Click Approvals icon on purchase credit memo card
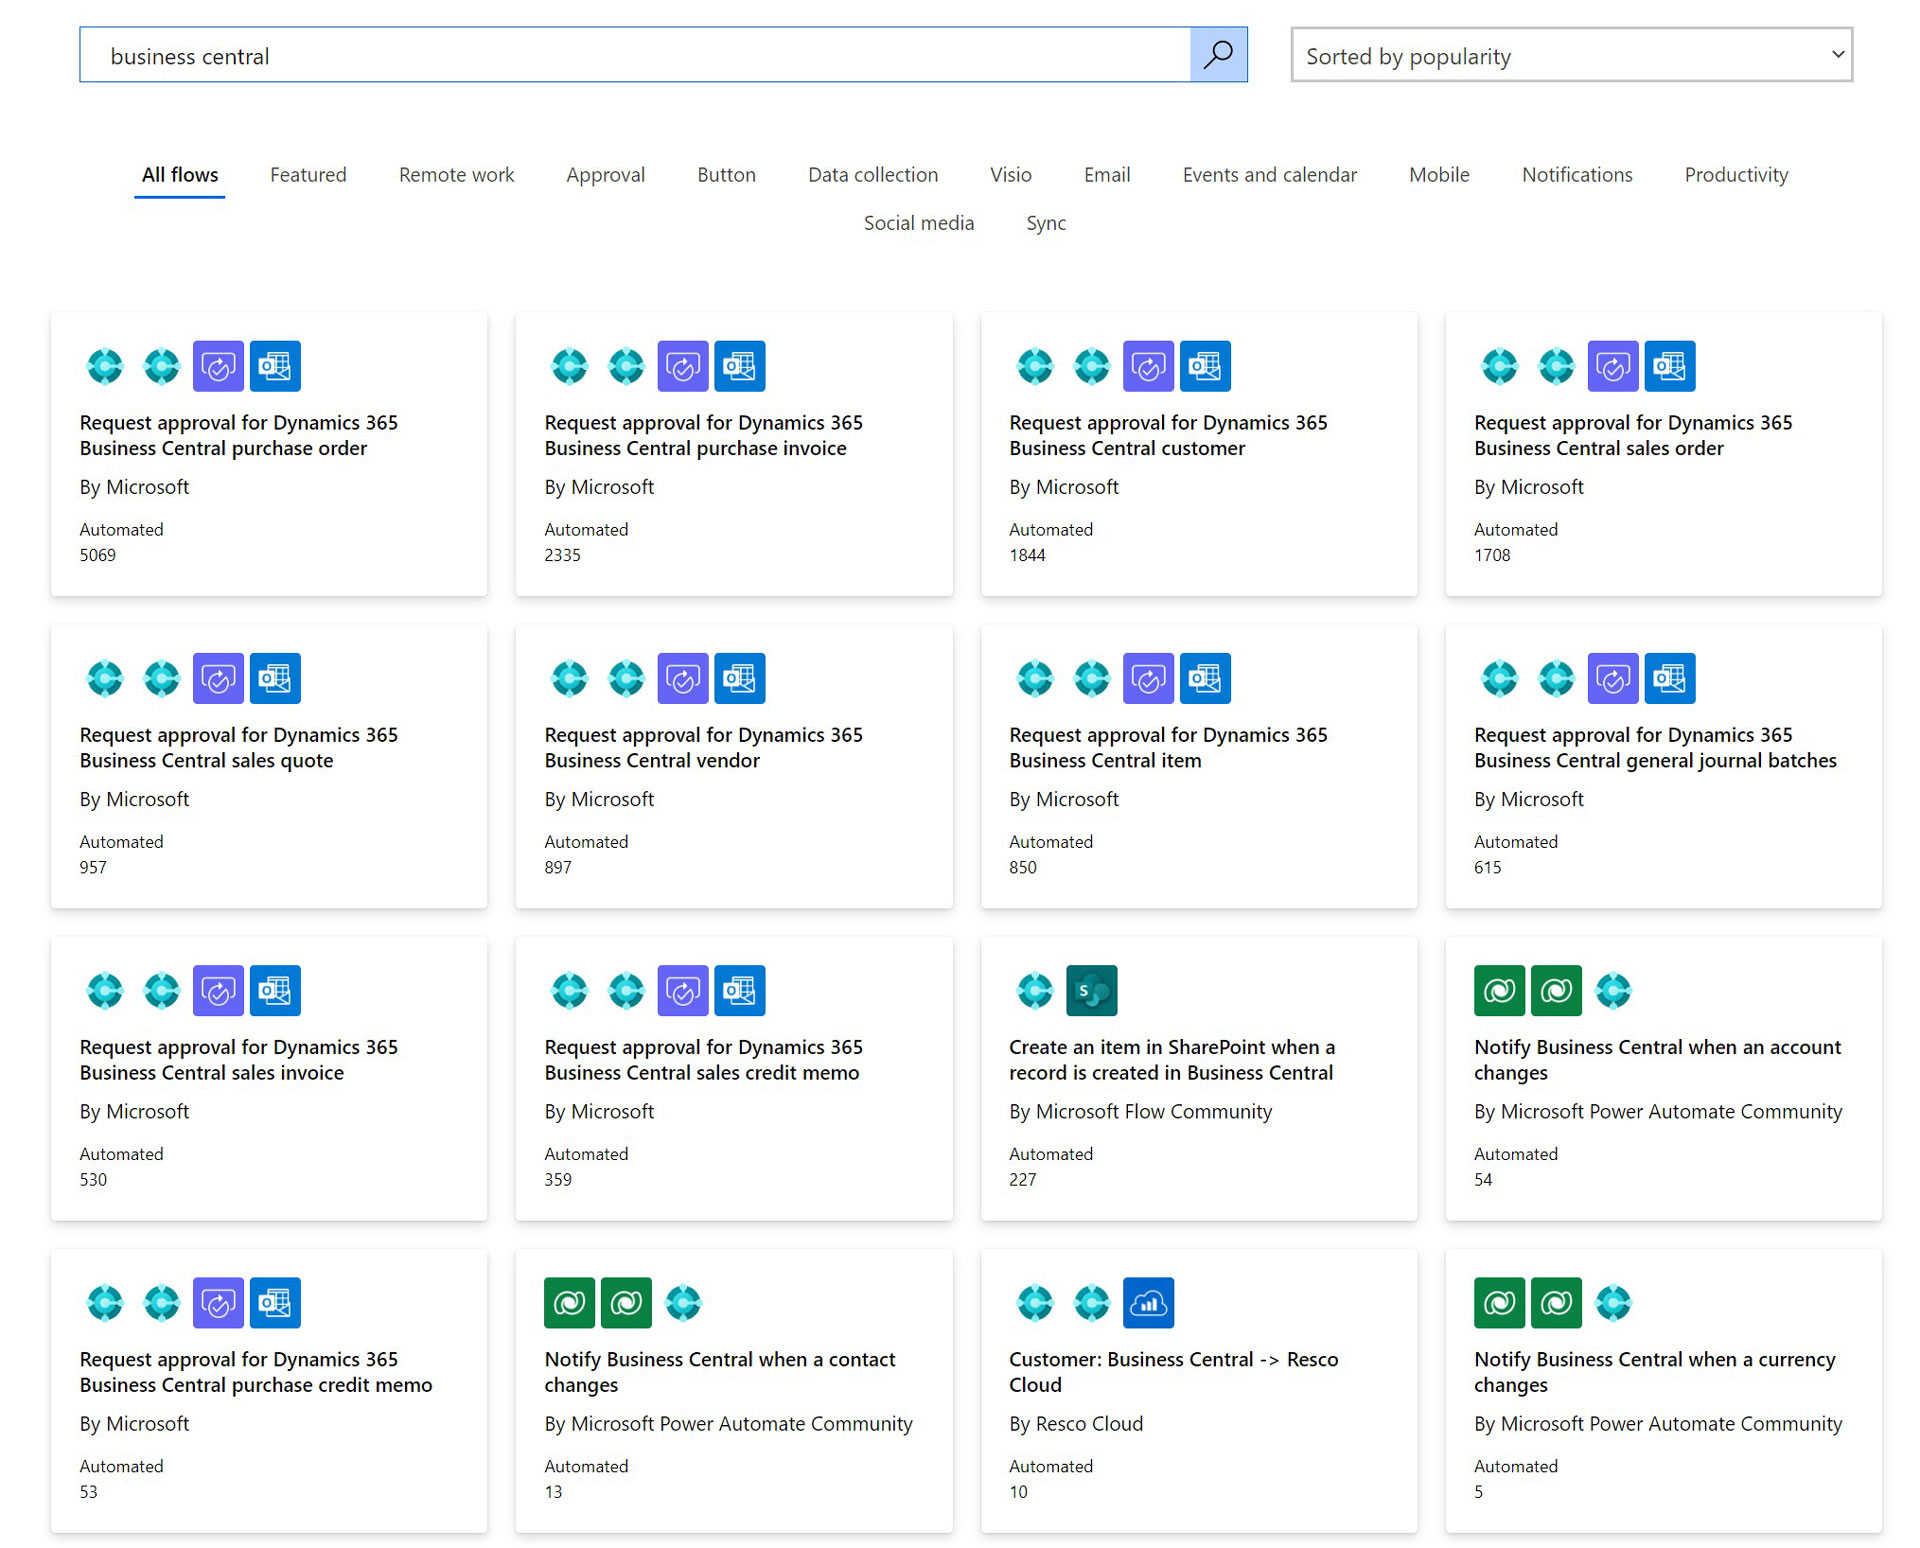This screenshot has height=1548, width=1920. point(218,1302)
